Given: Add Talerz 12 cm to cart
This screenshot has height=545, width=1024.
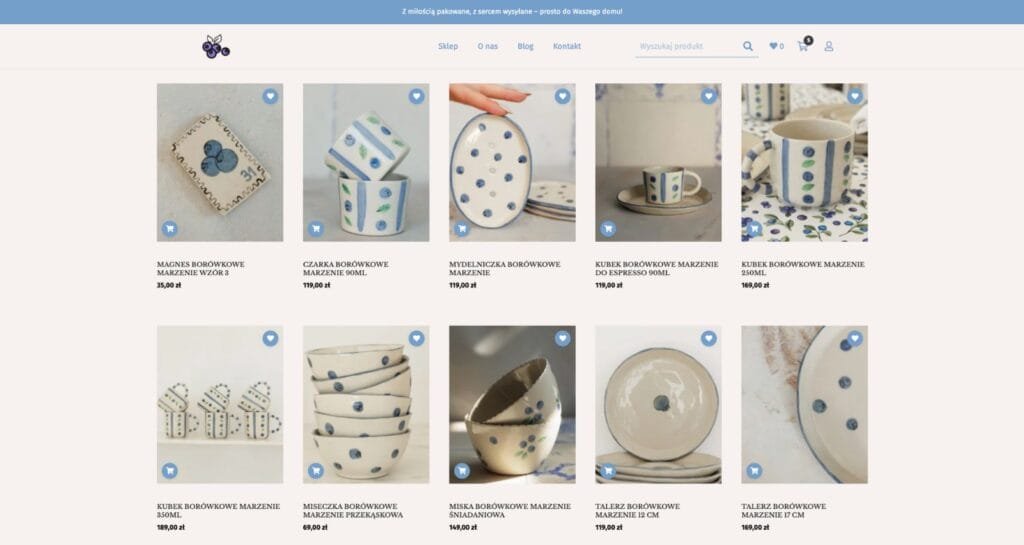Looking at the screenshot, I should (x=608, y=470).
